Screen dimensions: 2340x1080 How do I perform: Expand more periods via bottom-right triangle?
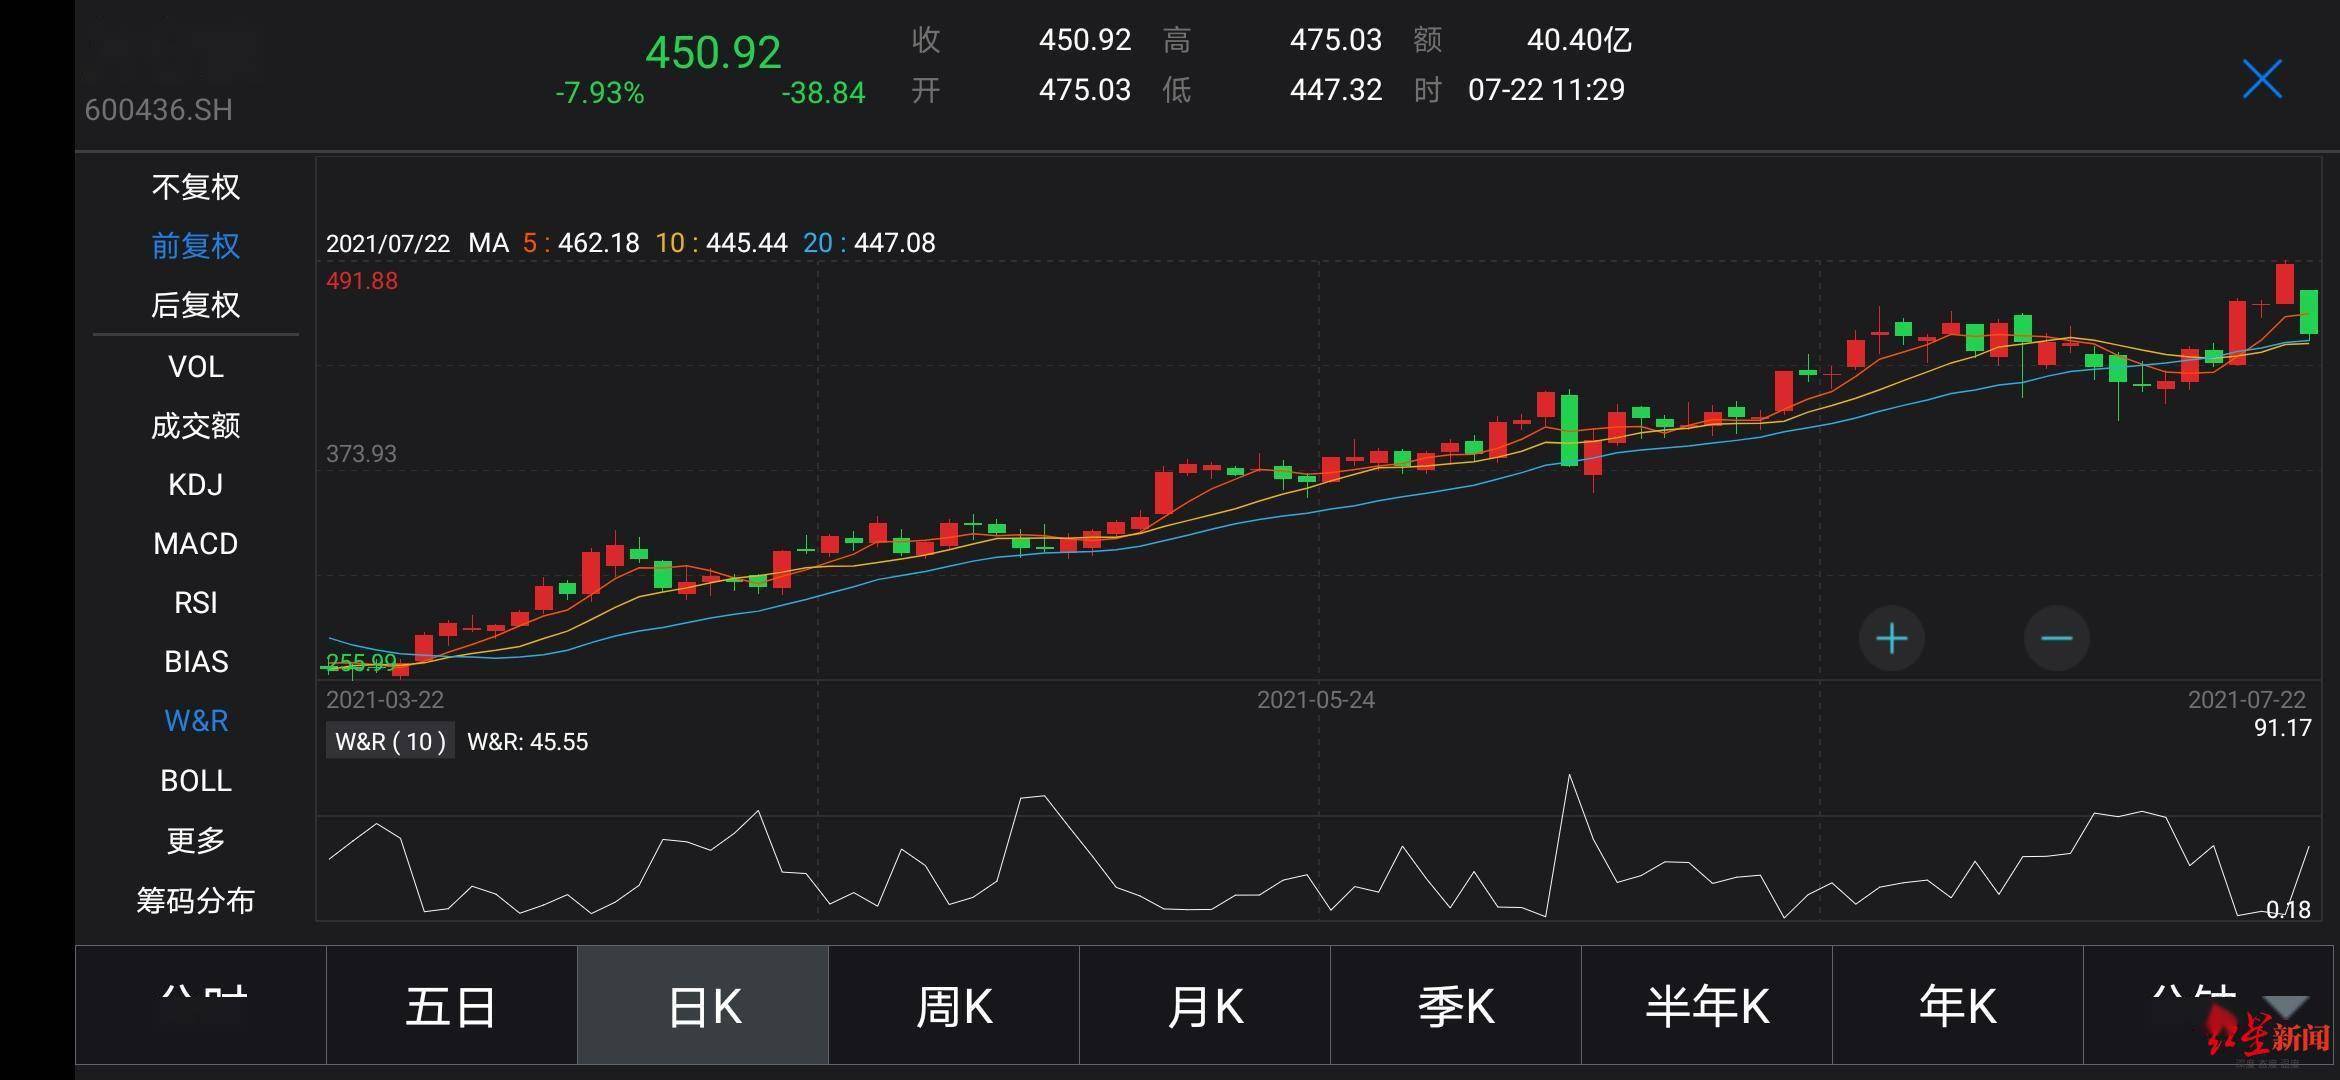pyautogui.click(x=2286, y=1006)
